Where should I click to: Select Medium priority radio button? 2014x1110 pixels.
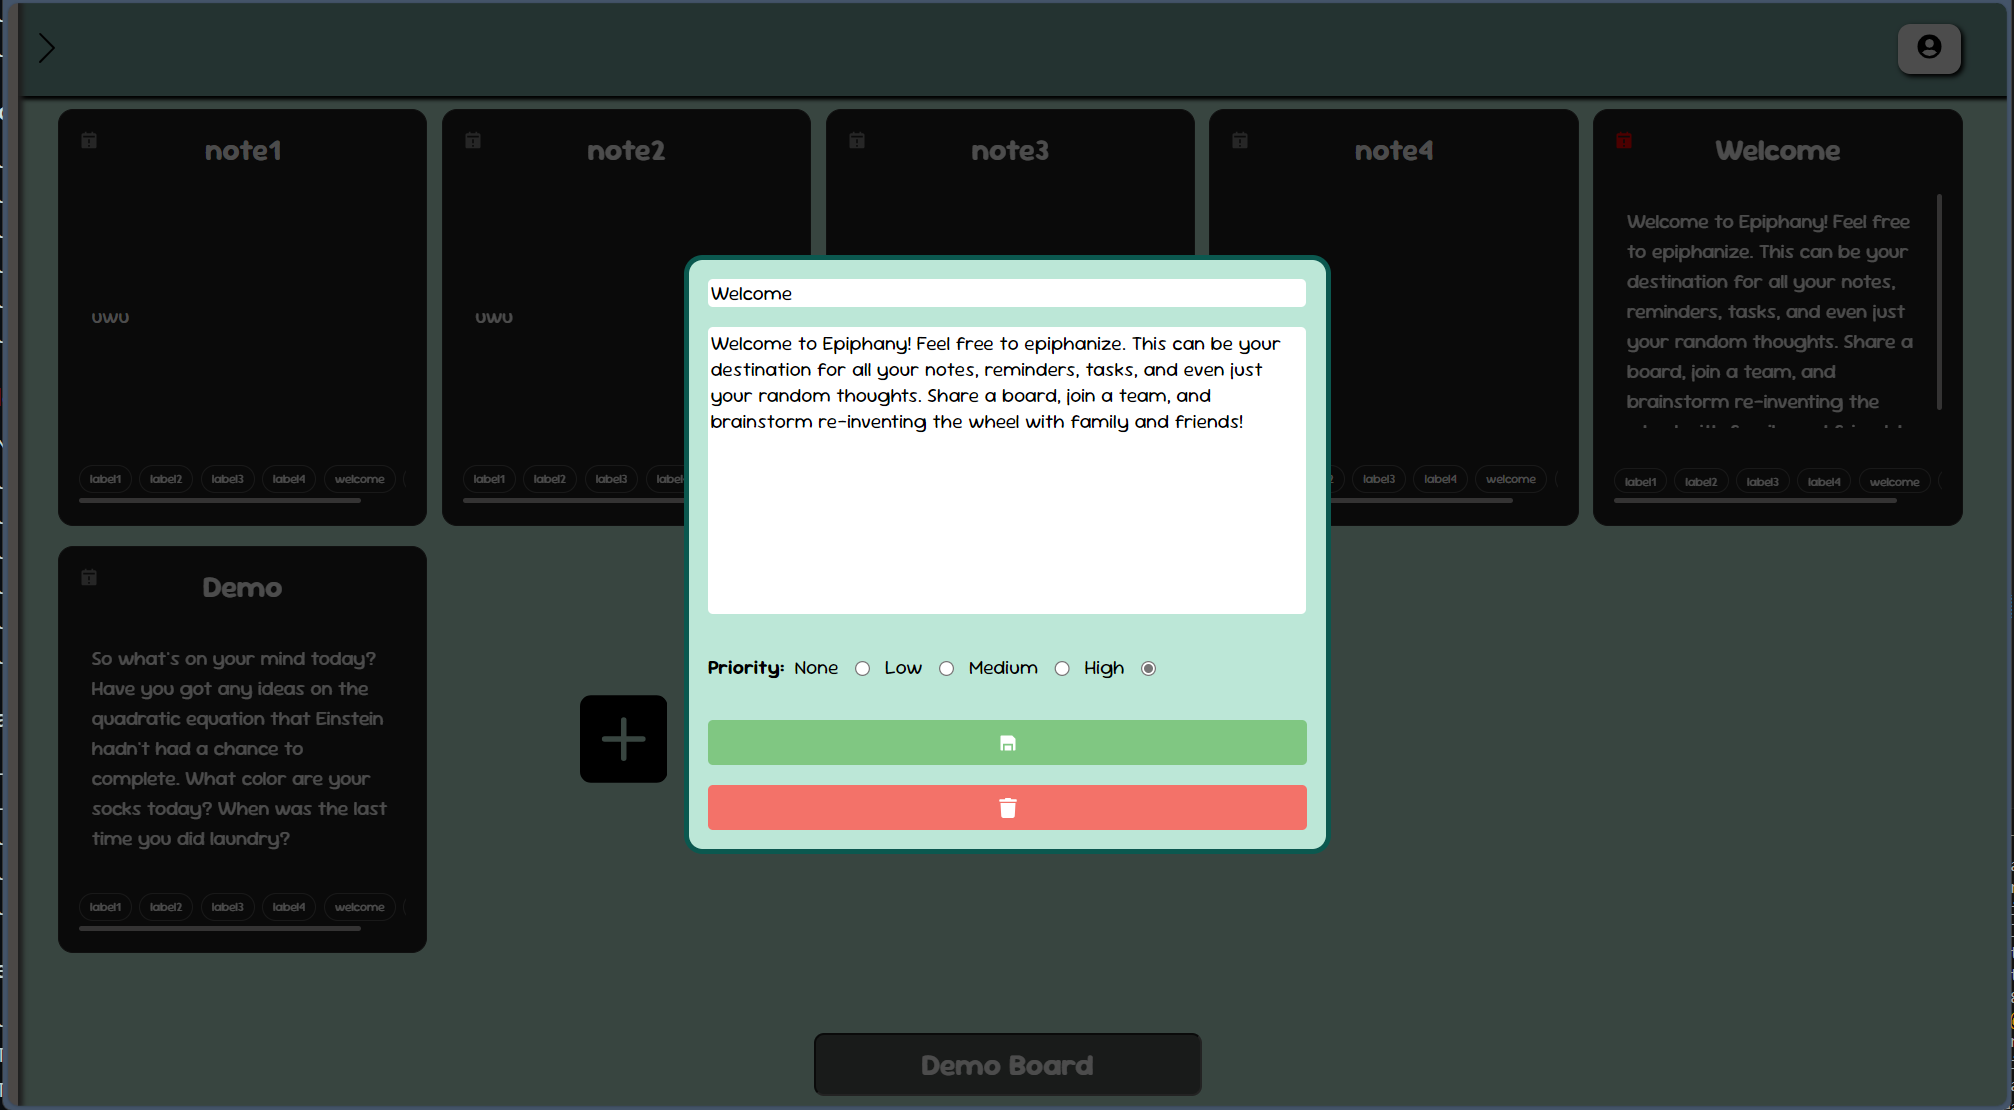click(1062, 669)
